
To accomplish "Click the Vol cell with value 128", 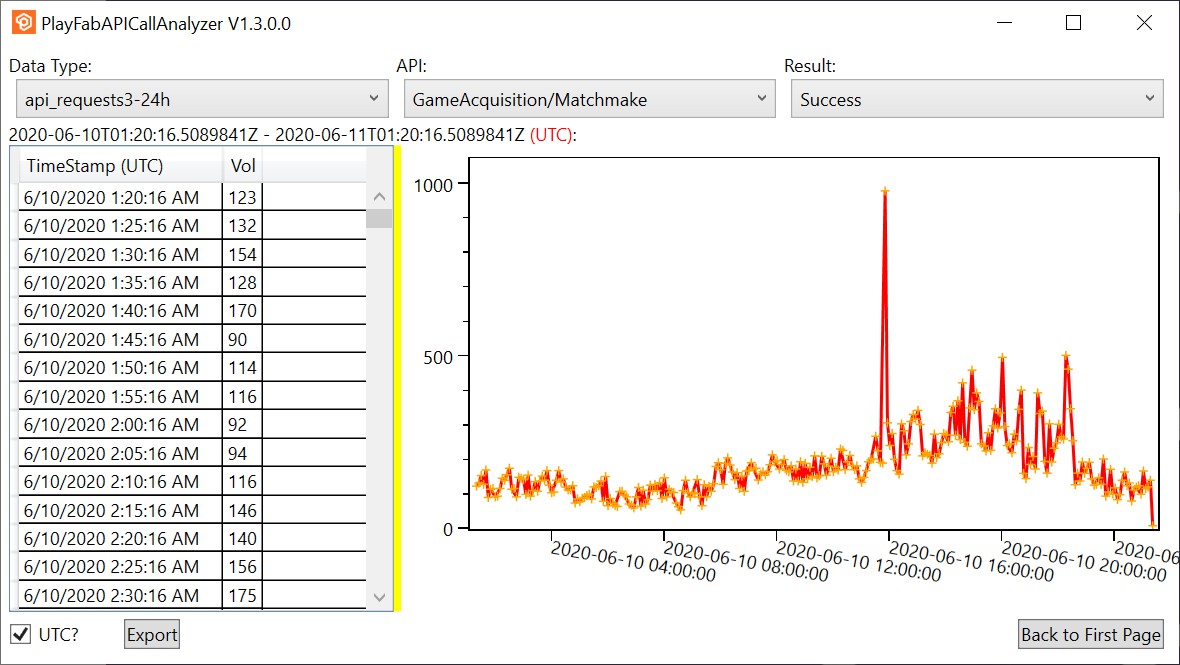I will click(x=242, y=282).
